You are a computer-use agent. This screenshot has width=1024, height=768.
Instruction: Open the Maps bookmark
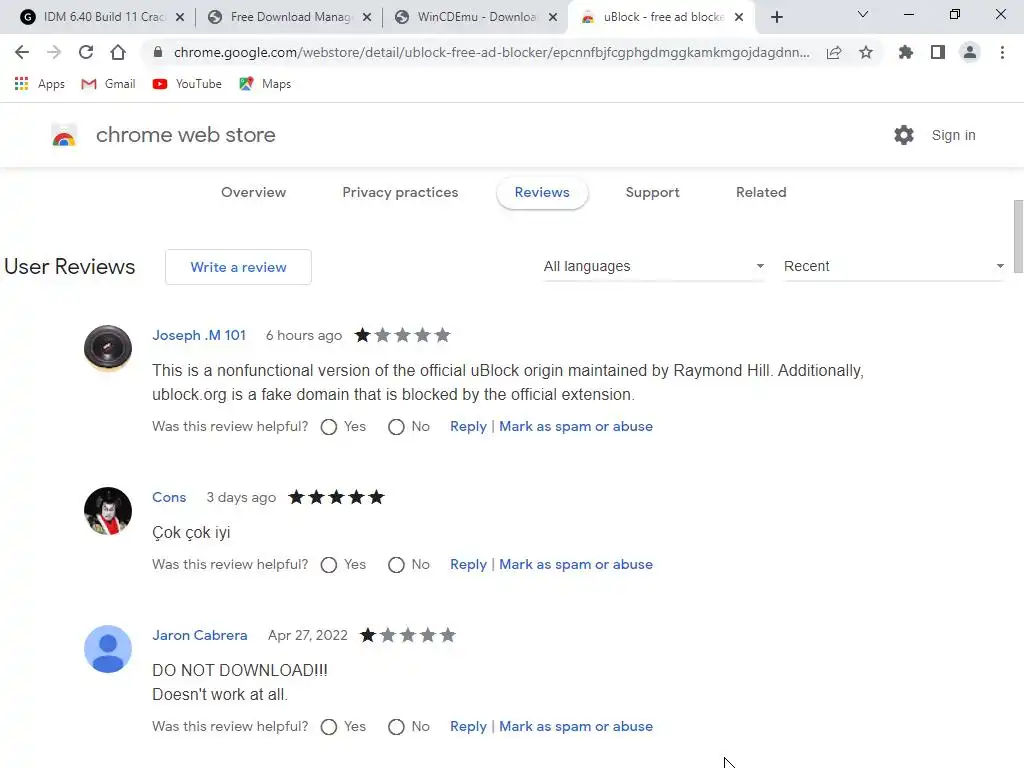pyautogui.click(x=265, y=84)
